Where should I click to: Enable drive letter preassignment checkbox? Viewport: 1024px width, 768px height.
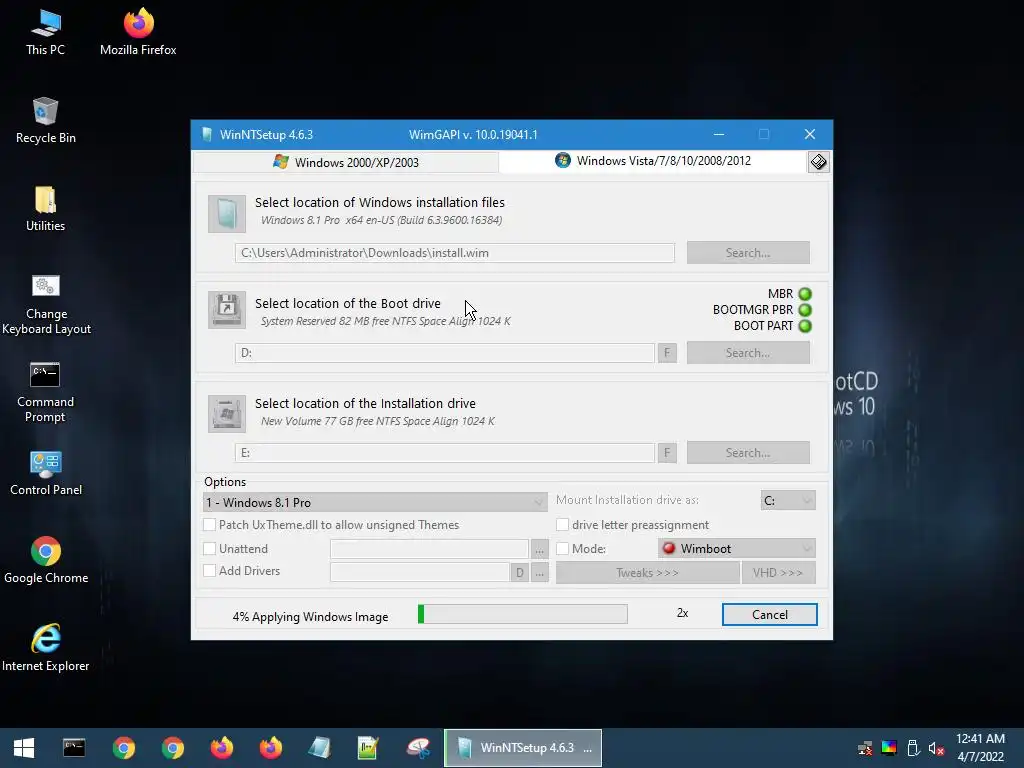(x=562, y=524)
